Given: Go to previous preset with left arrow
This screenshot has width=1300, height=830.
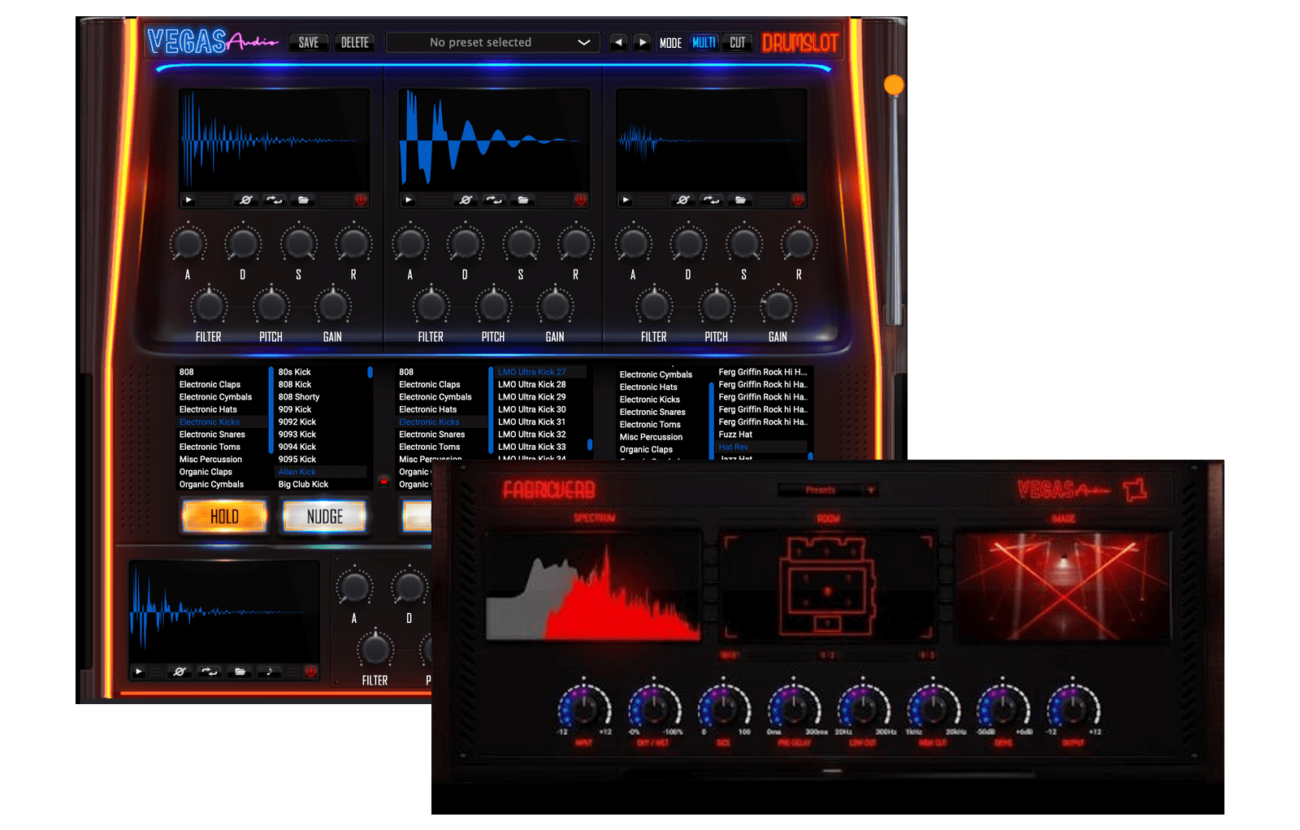Looking at the screenshot, I should point(618,43).
